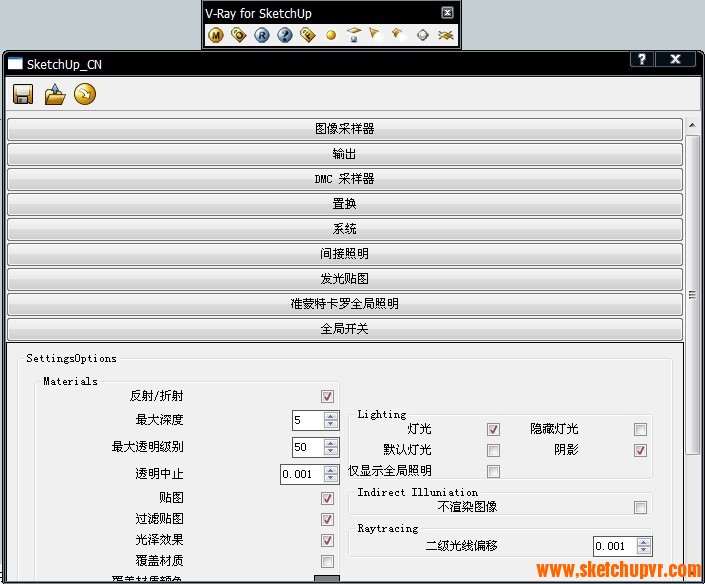Screen dimensions: 705x584
Task: Click the save settings floppy disk icon
Action: [23, 94]
